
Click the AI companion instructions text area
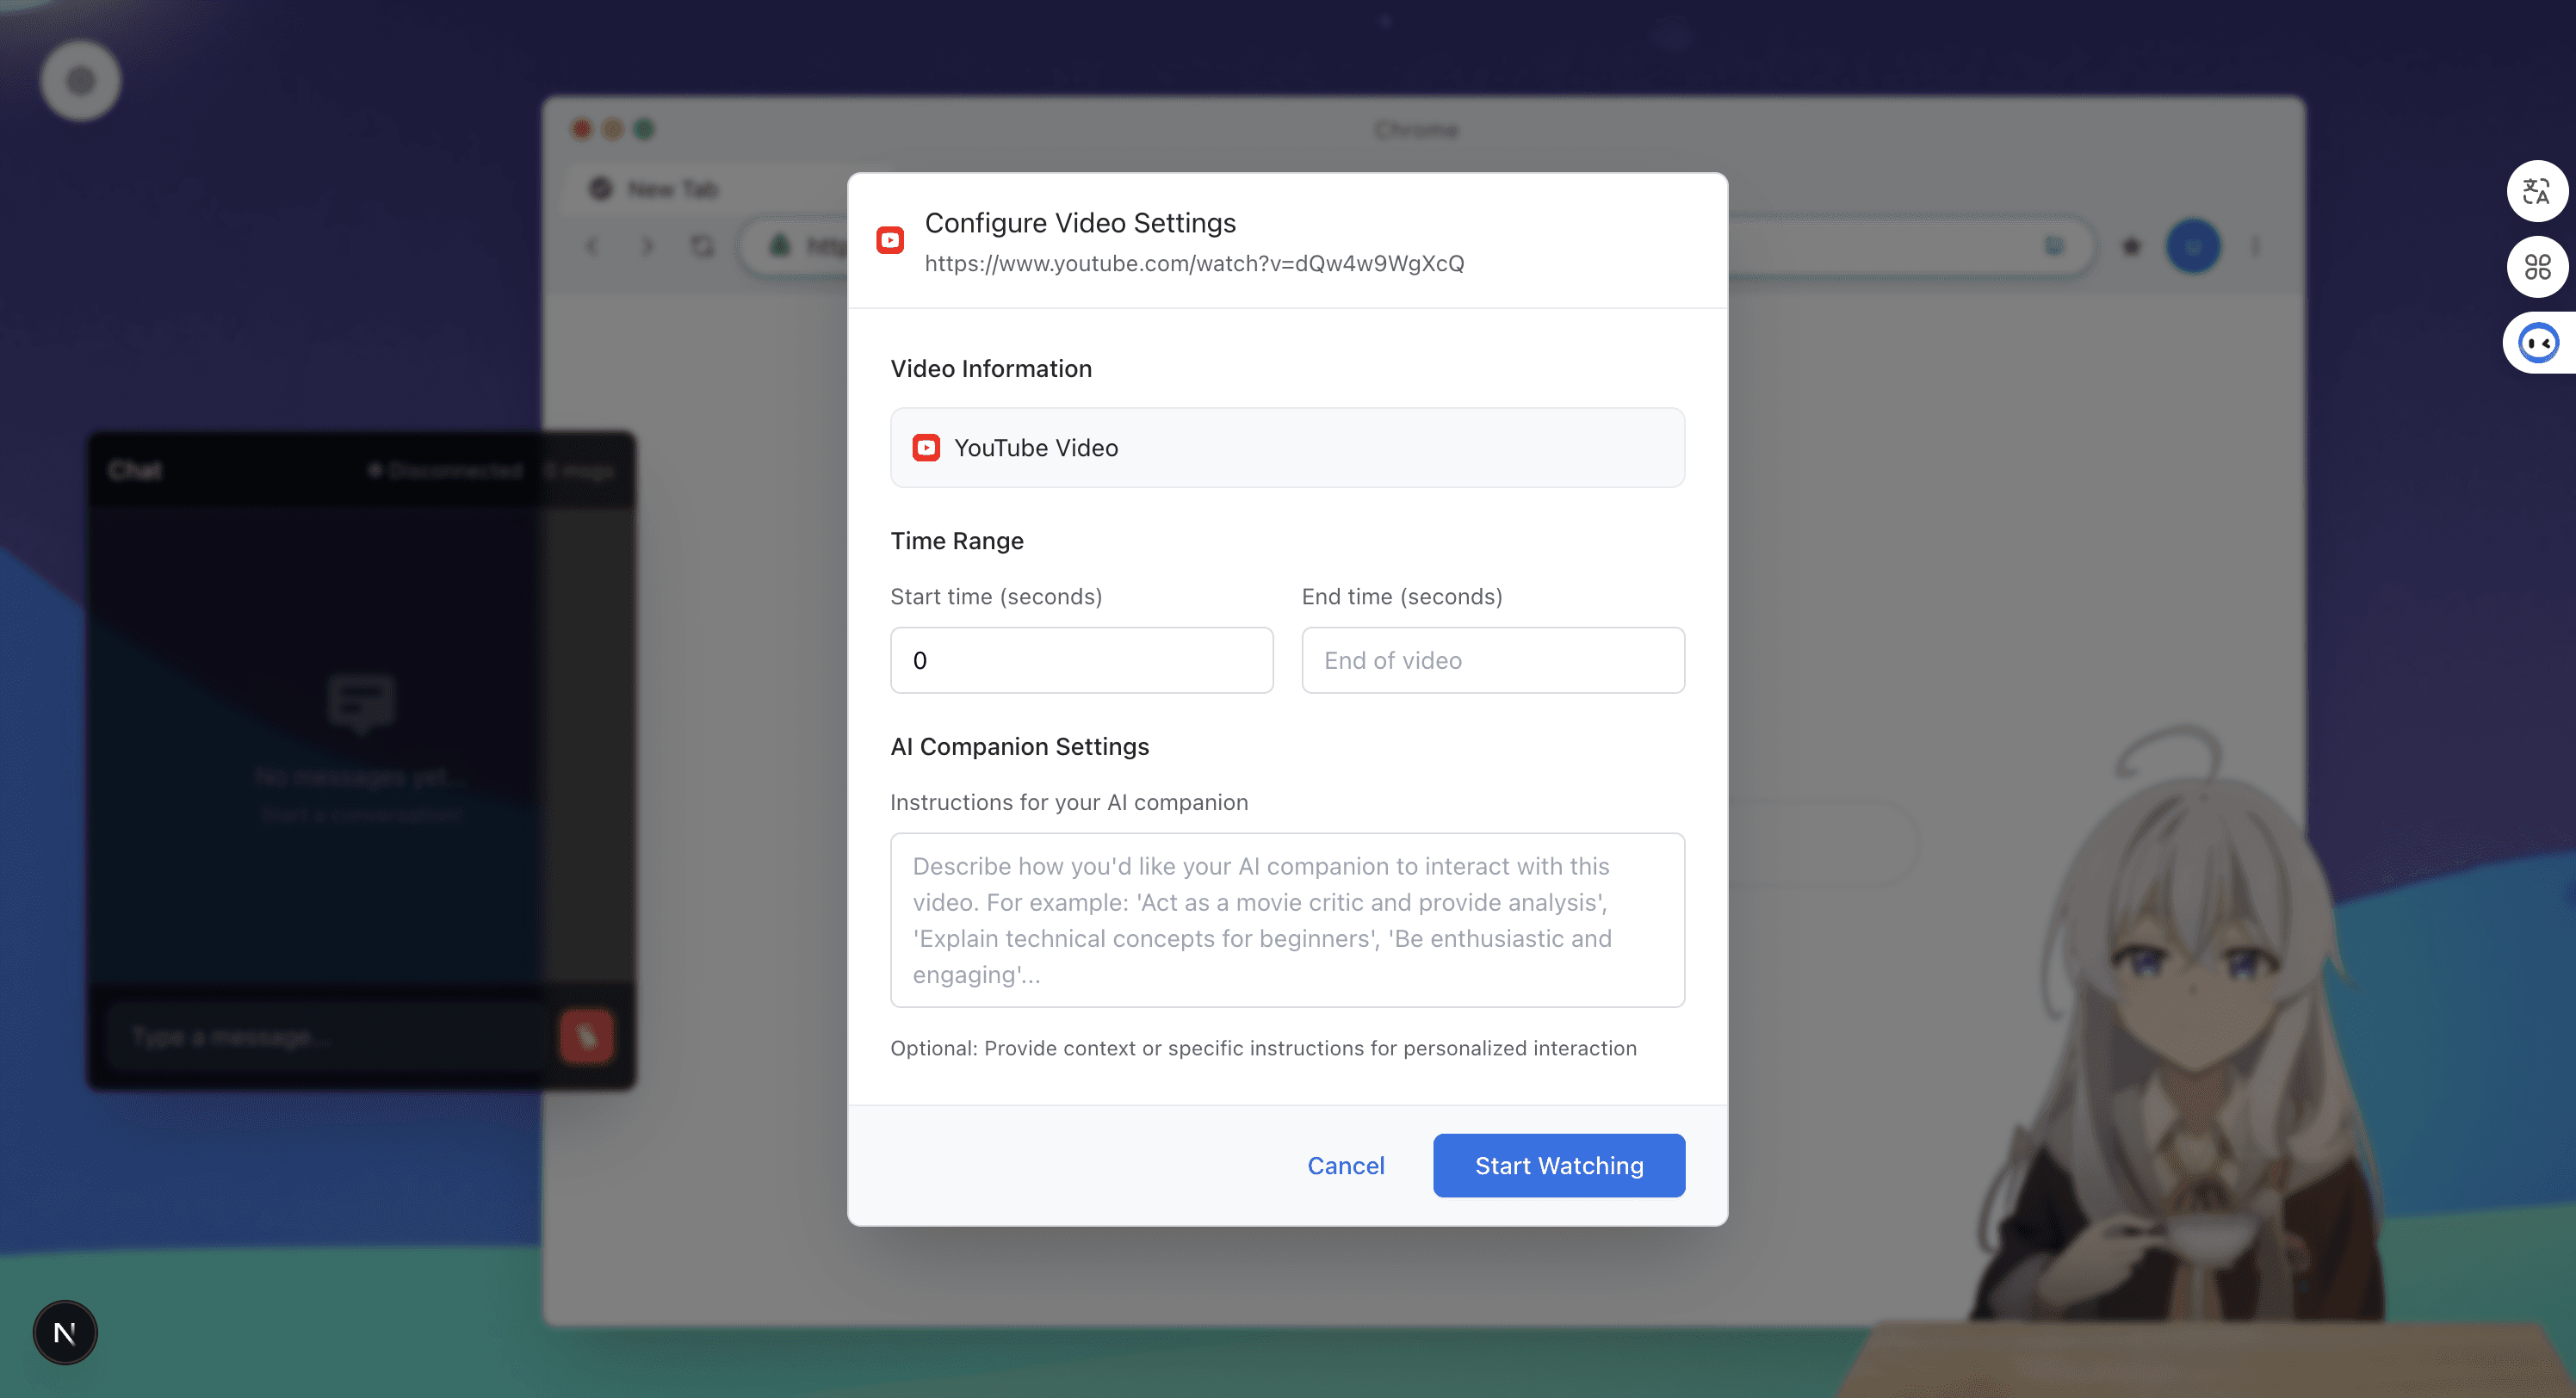point(1287,920)
